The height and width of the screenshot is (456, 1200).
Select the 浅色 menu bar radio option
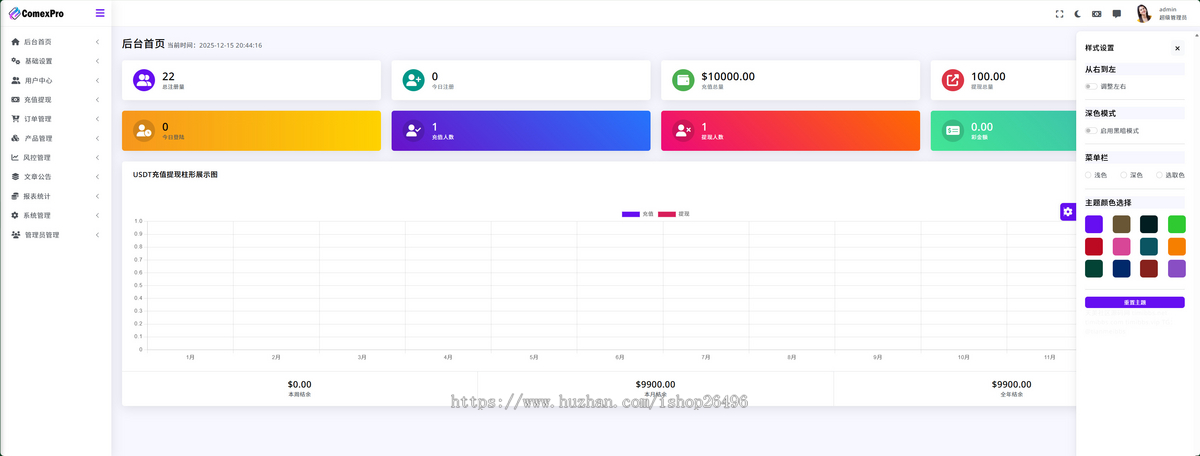point(1088,175)
